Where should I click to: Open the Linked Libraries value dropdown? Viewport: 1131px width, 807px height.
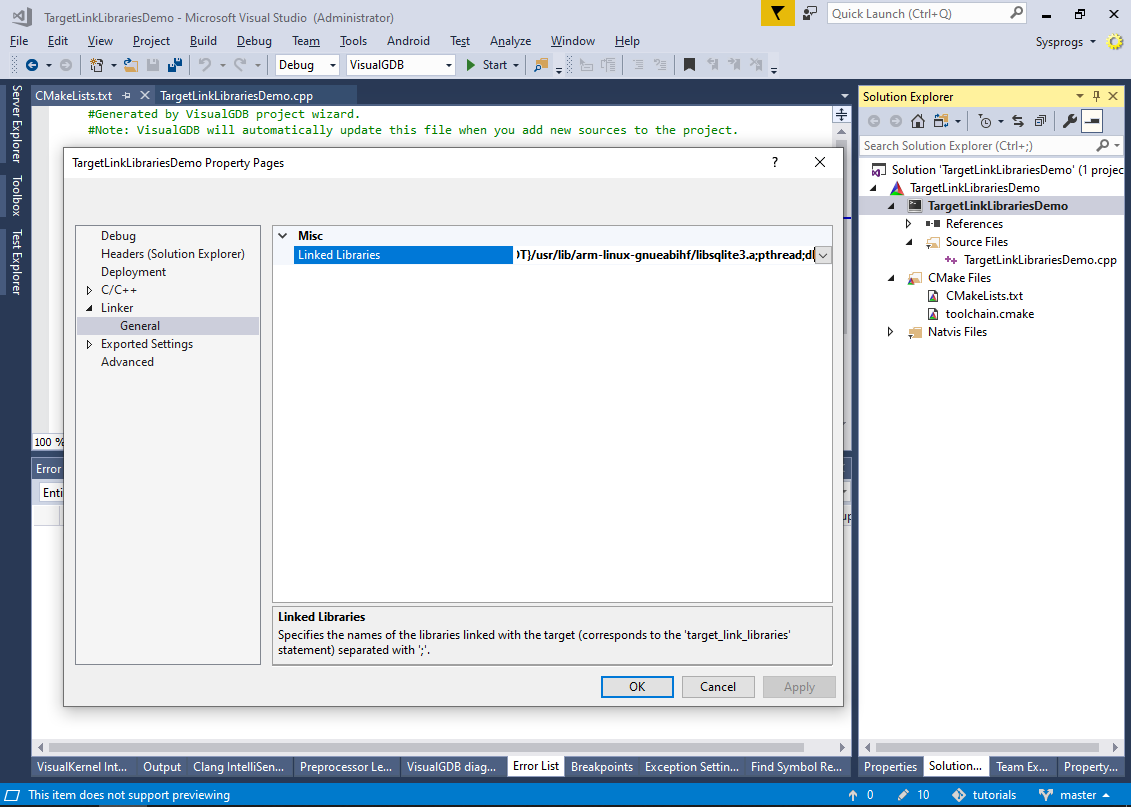(x=823, y=255)
